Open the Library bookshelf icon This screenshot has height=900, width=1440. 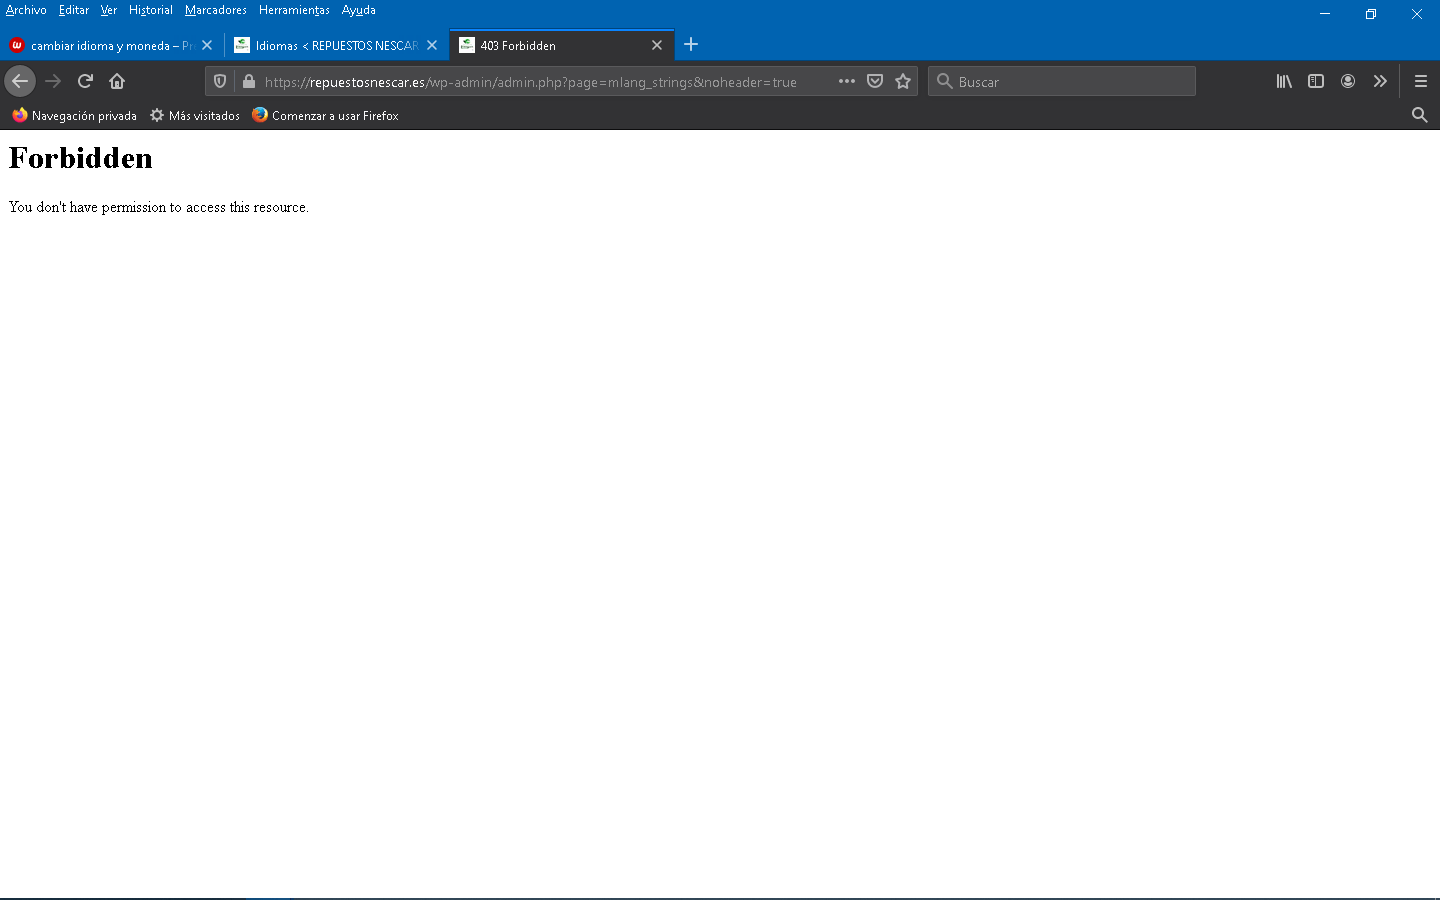click(1284, 81)
